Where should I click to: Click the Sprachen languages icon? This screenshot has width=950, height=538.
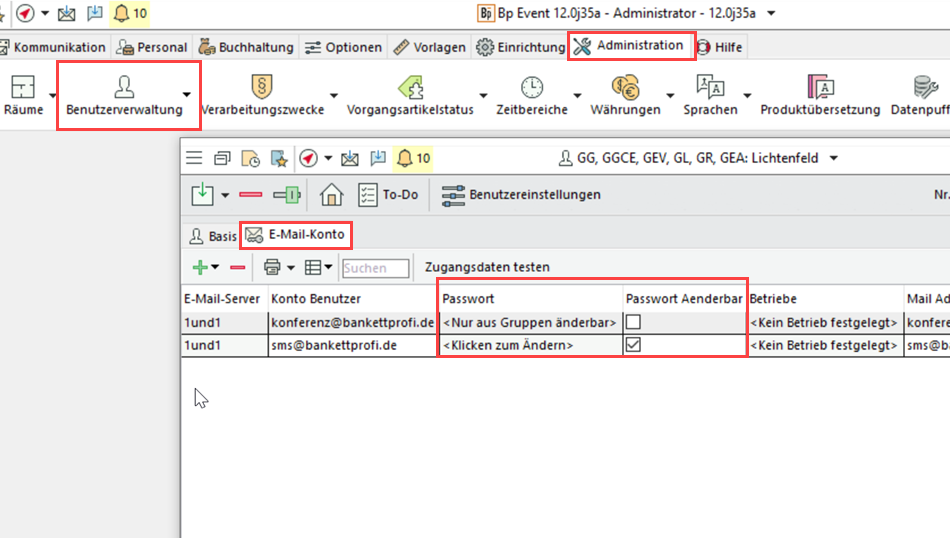[710, 87]
